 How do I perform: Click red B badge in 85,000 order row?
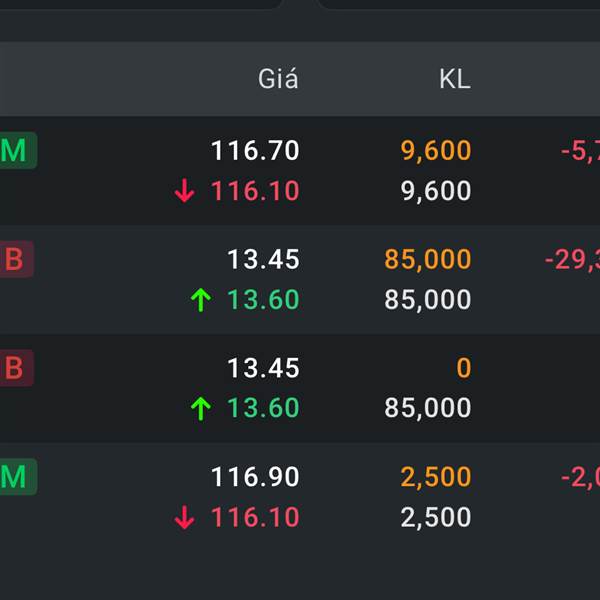(x=15, y=260)
